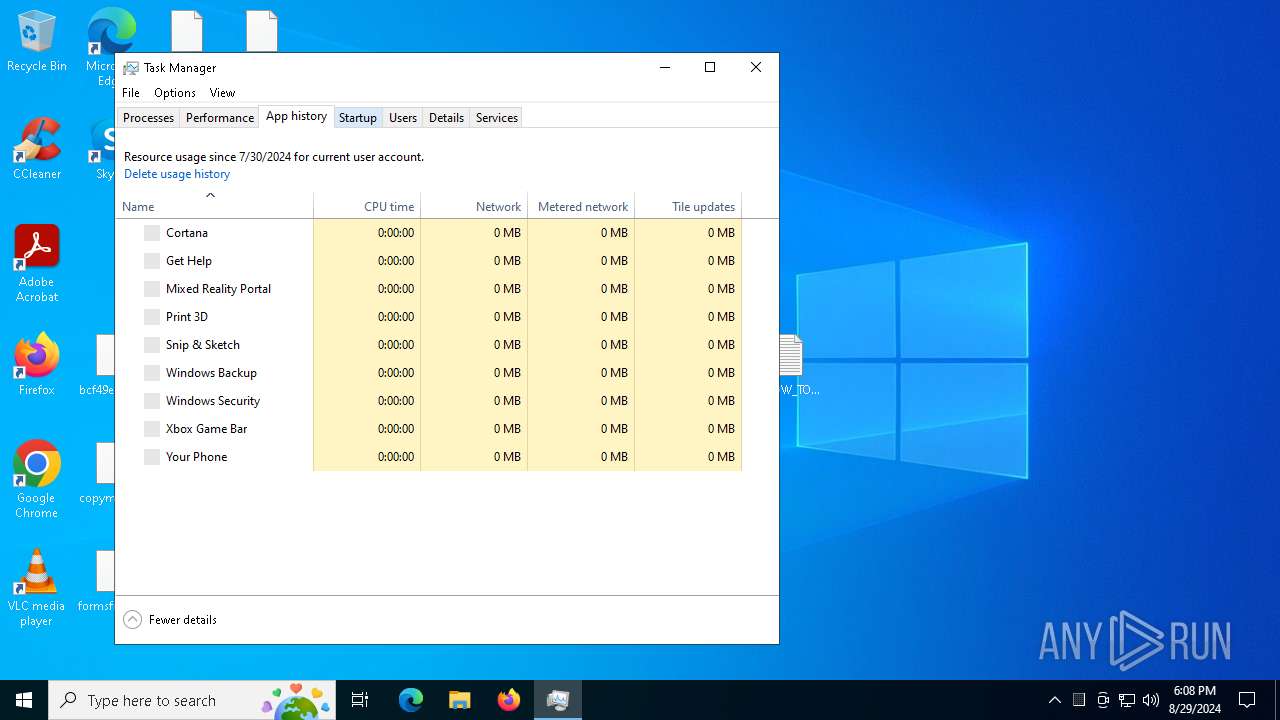
Task: Select CCleaner desktop shortcut
Action: tap(37, 149)
